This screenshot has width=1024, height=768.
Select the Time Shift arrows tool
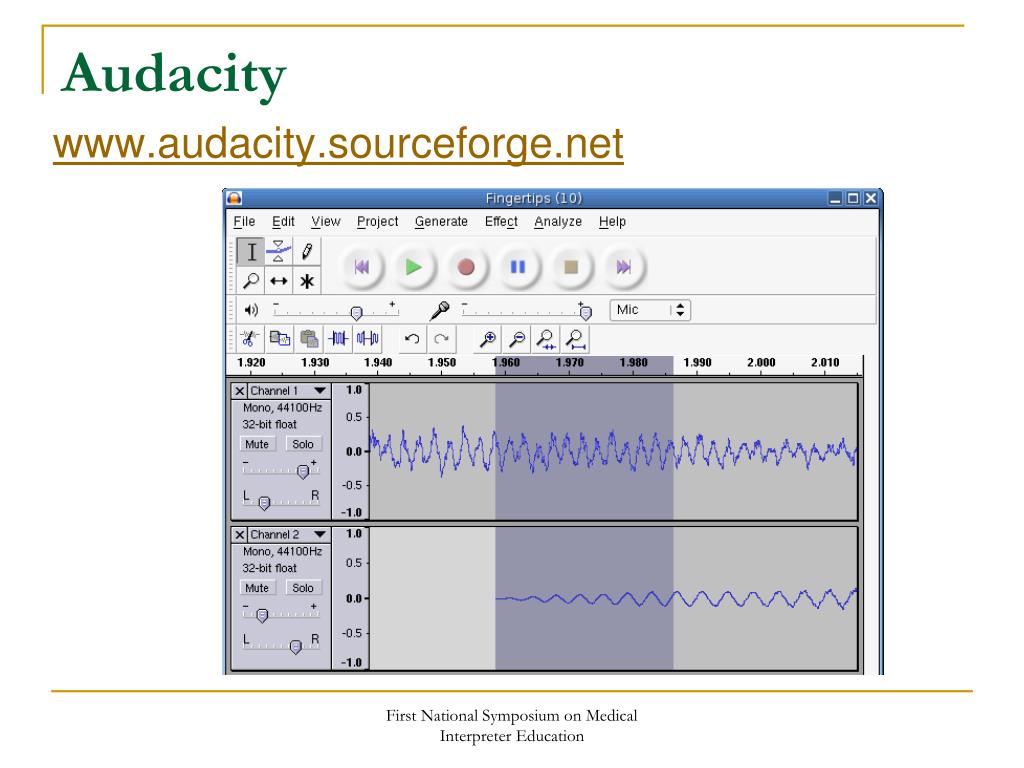pos(279,281)
